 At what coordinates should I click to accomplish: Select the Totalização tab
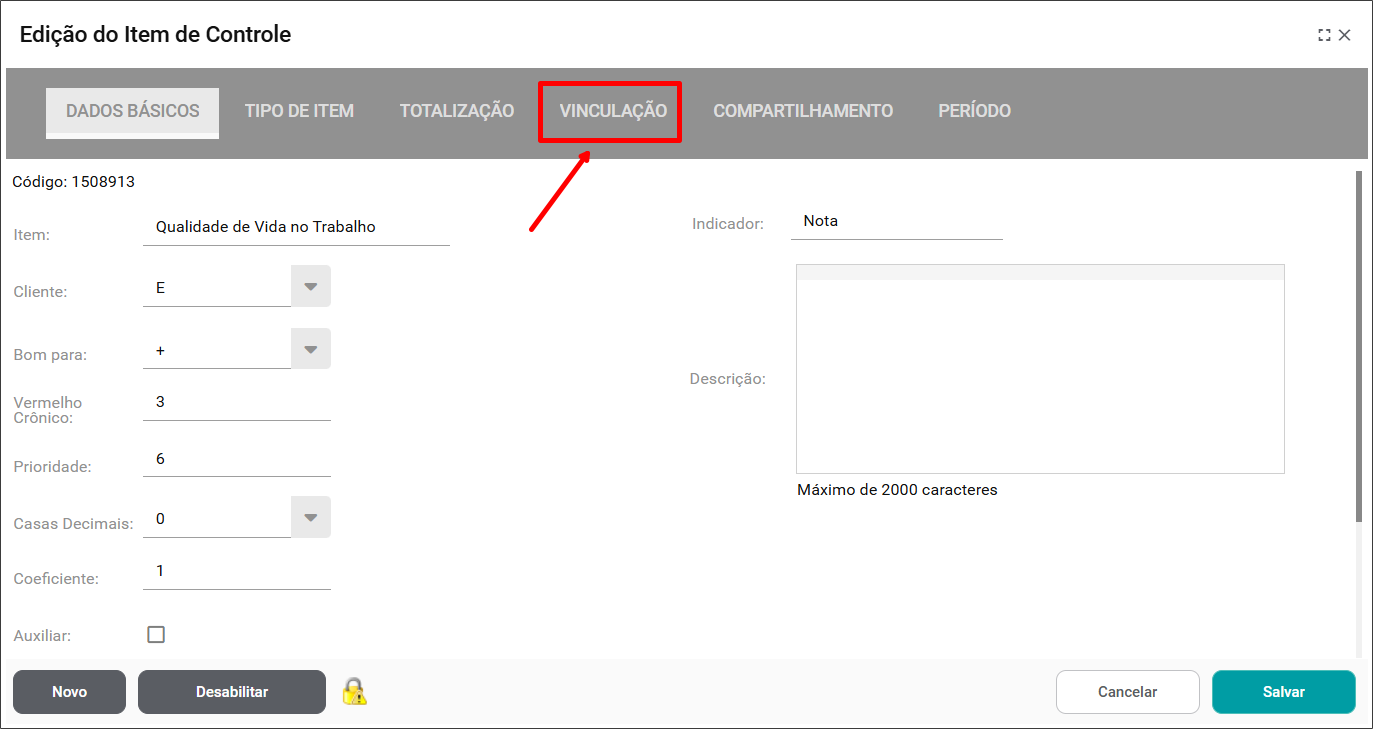pos(457,111)
